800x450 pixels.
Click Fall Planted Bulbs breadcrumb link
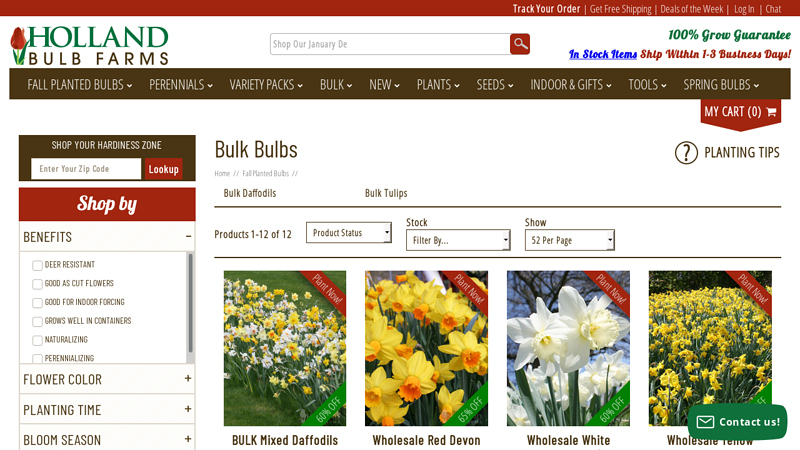coord(265,173)
